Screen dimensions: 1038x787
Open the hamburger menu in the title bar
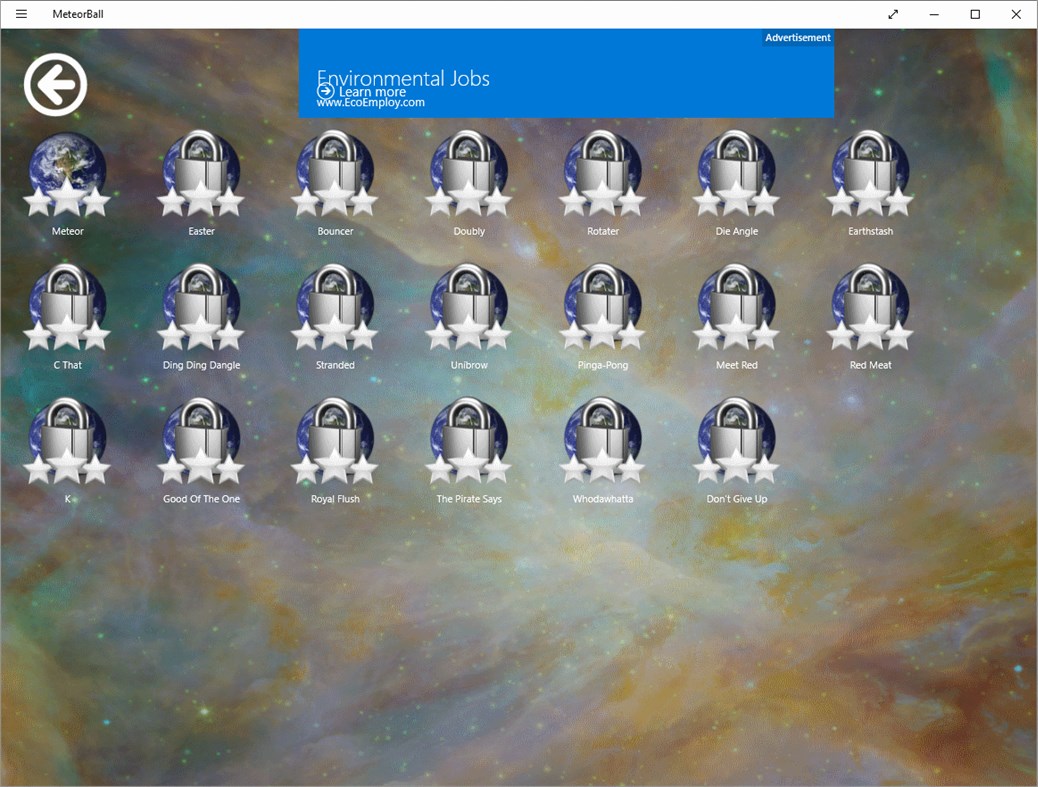pos(21,14)
